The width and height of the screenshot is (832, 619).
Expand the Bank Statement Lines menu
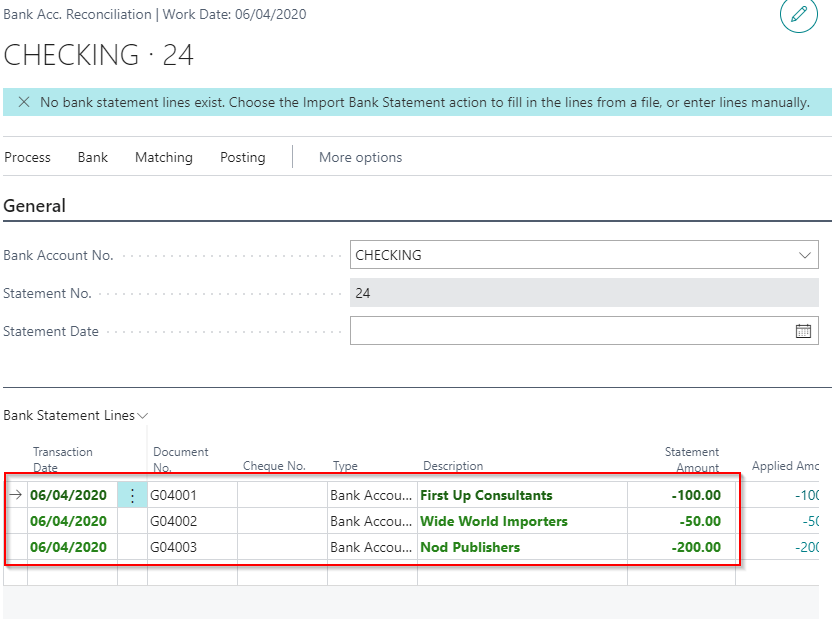pos(75,415)
